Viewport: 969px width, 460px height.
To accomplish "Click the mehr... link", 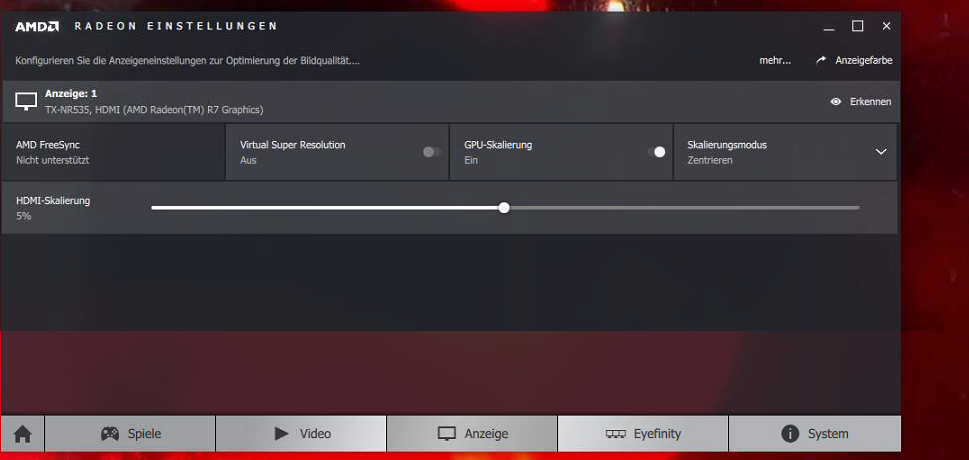I will (775, 61).
